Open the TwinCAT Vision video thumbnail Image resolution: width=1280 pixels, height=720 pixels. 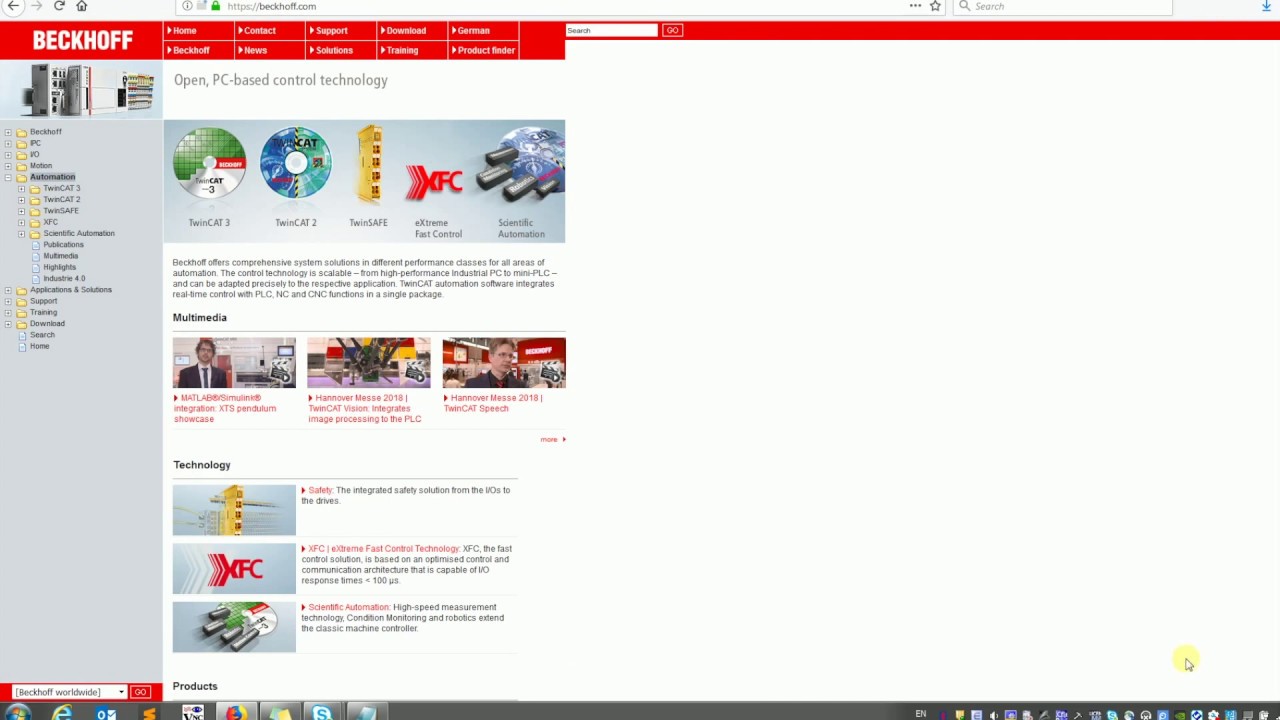tap(369, 363)
